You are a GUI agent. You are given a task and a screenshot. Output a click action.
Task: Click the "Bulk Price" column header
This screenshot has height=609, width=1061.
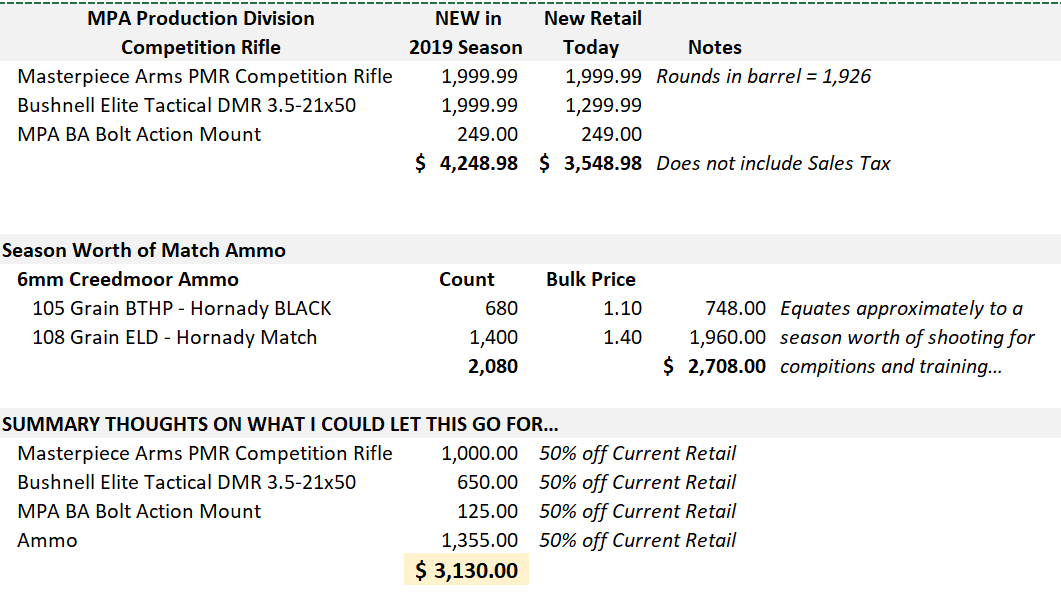coord(591,279)
